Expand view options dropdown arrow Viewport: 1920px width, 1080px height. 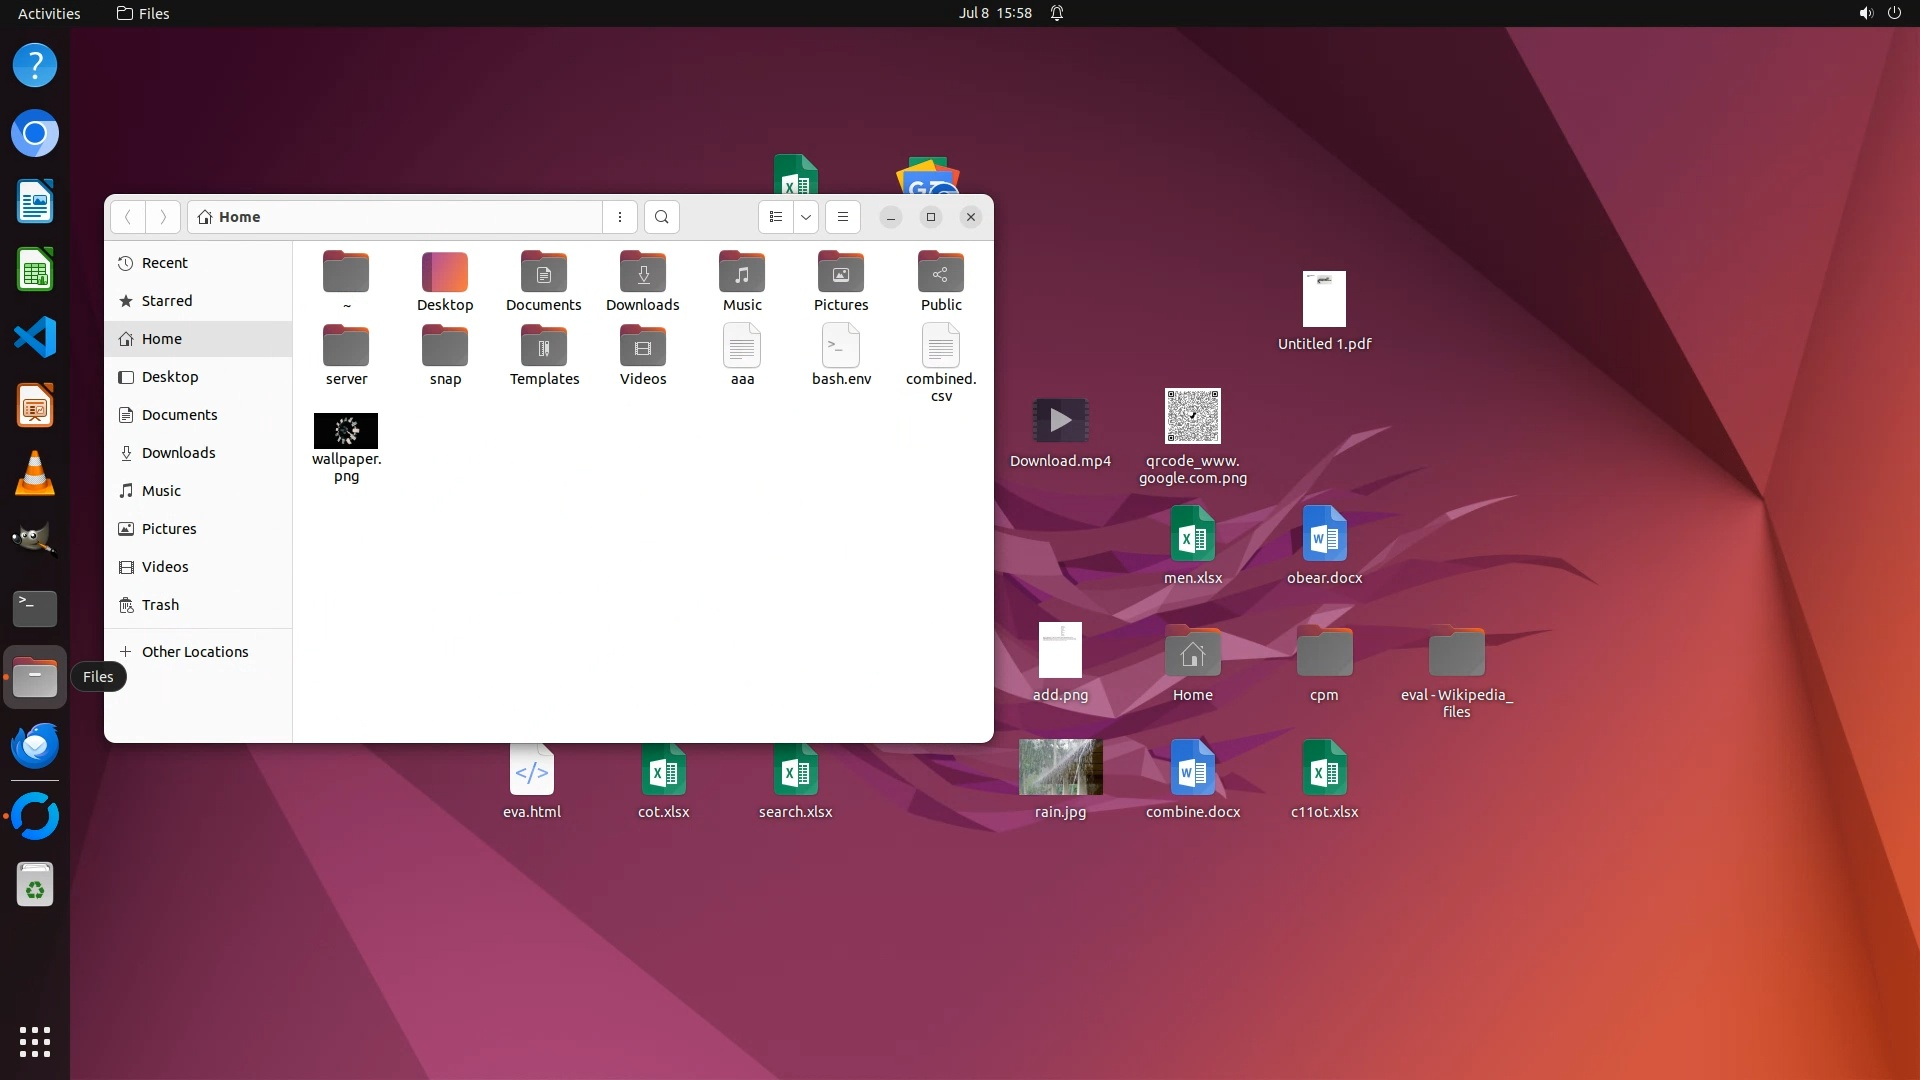click(x=806, y=217)
